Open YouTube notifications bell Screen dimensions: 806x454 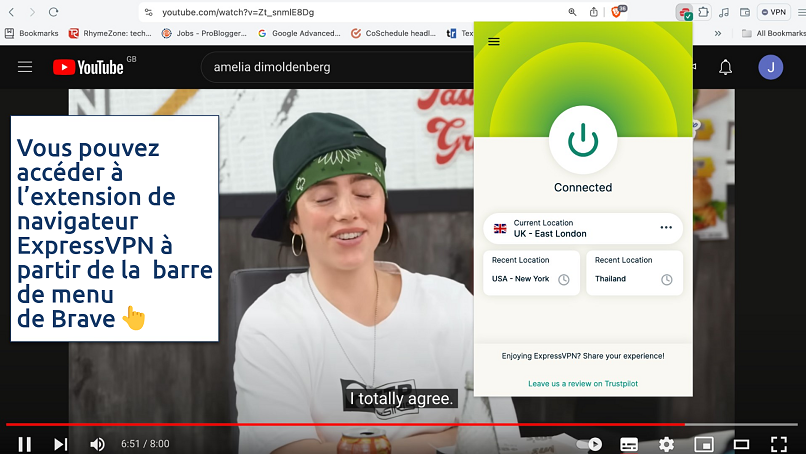tap(726, 67)
